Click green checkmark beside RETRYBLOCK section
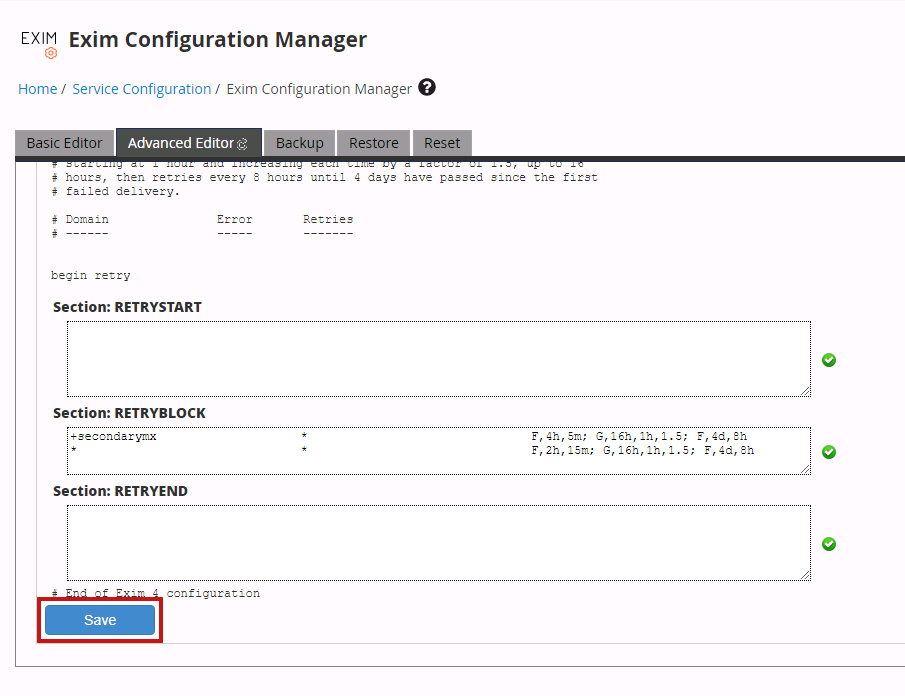Viewport: 905px width, 696px height. (829, 452)
